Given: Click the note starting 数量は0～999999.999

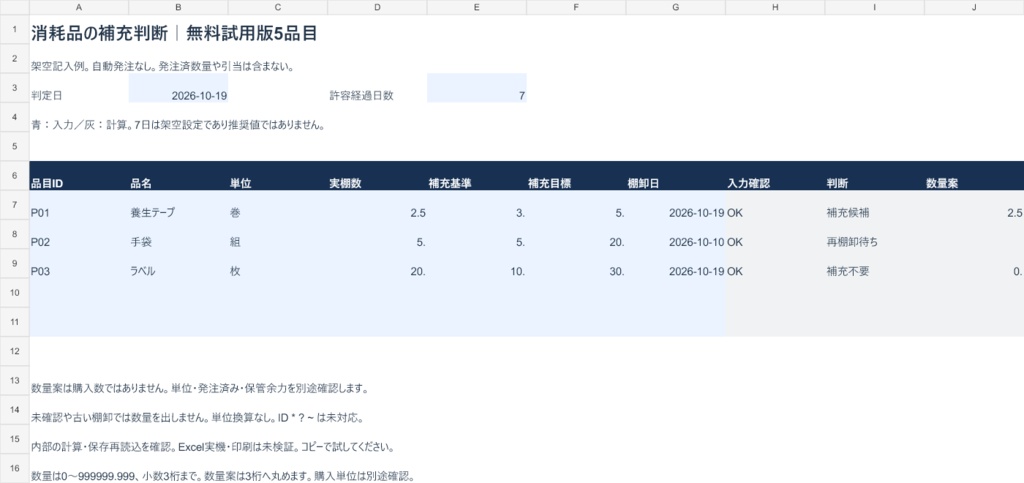Looking at the screenshot, I should point(223,476).
